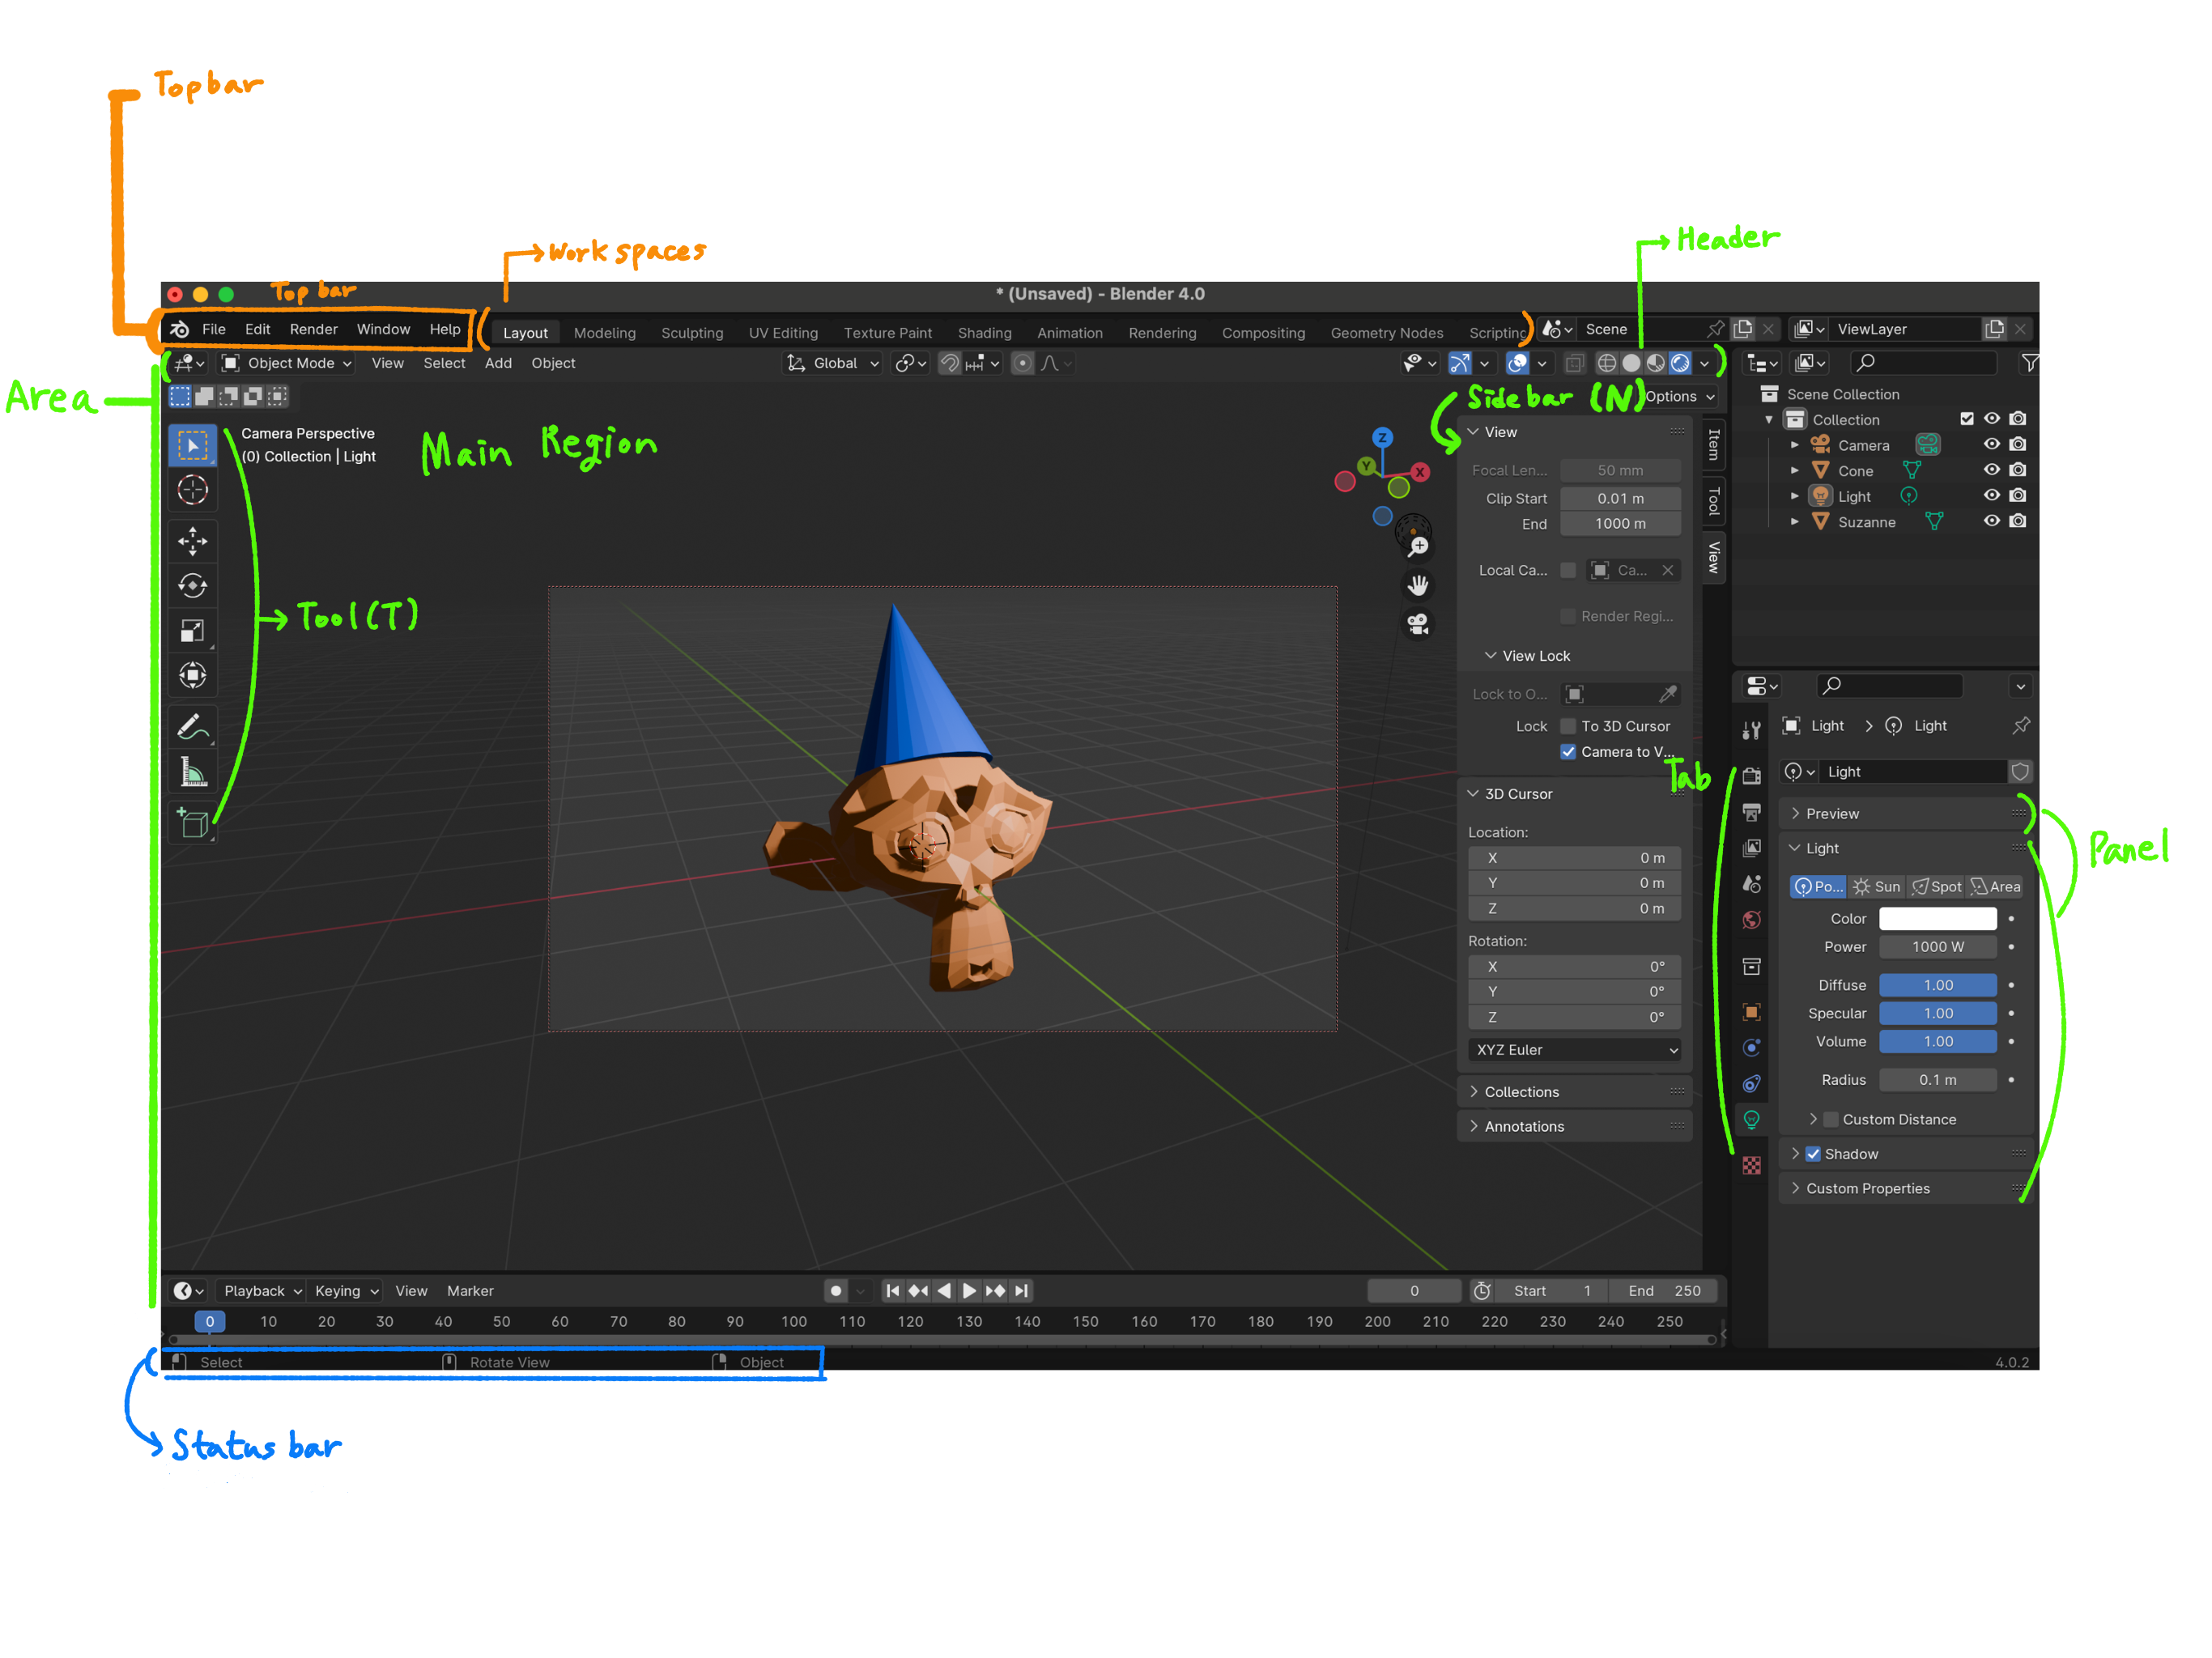Set the light type to Sun

[x=1876, y=886]
